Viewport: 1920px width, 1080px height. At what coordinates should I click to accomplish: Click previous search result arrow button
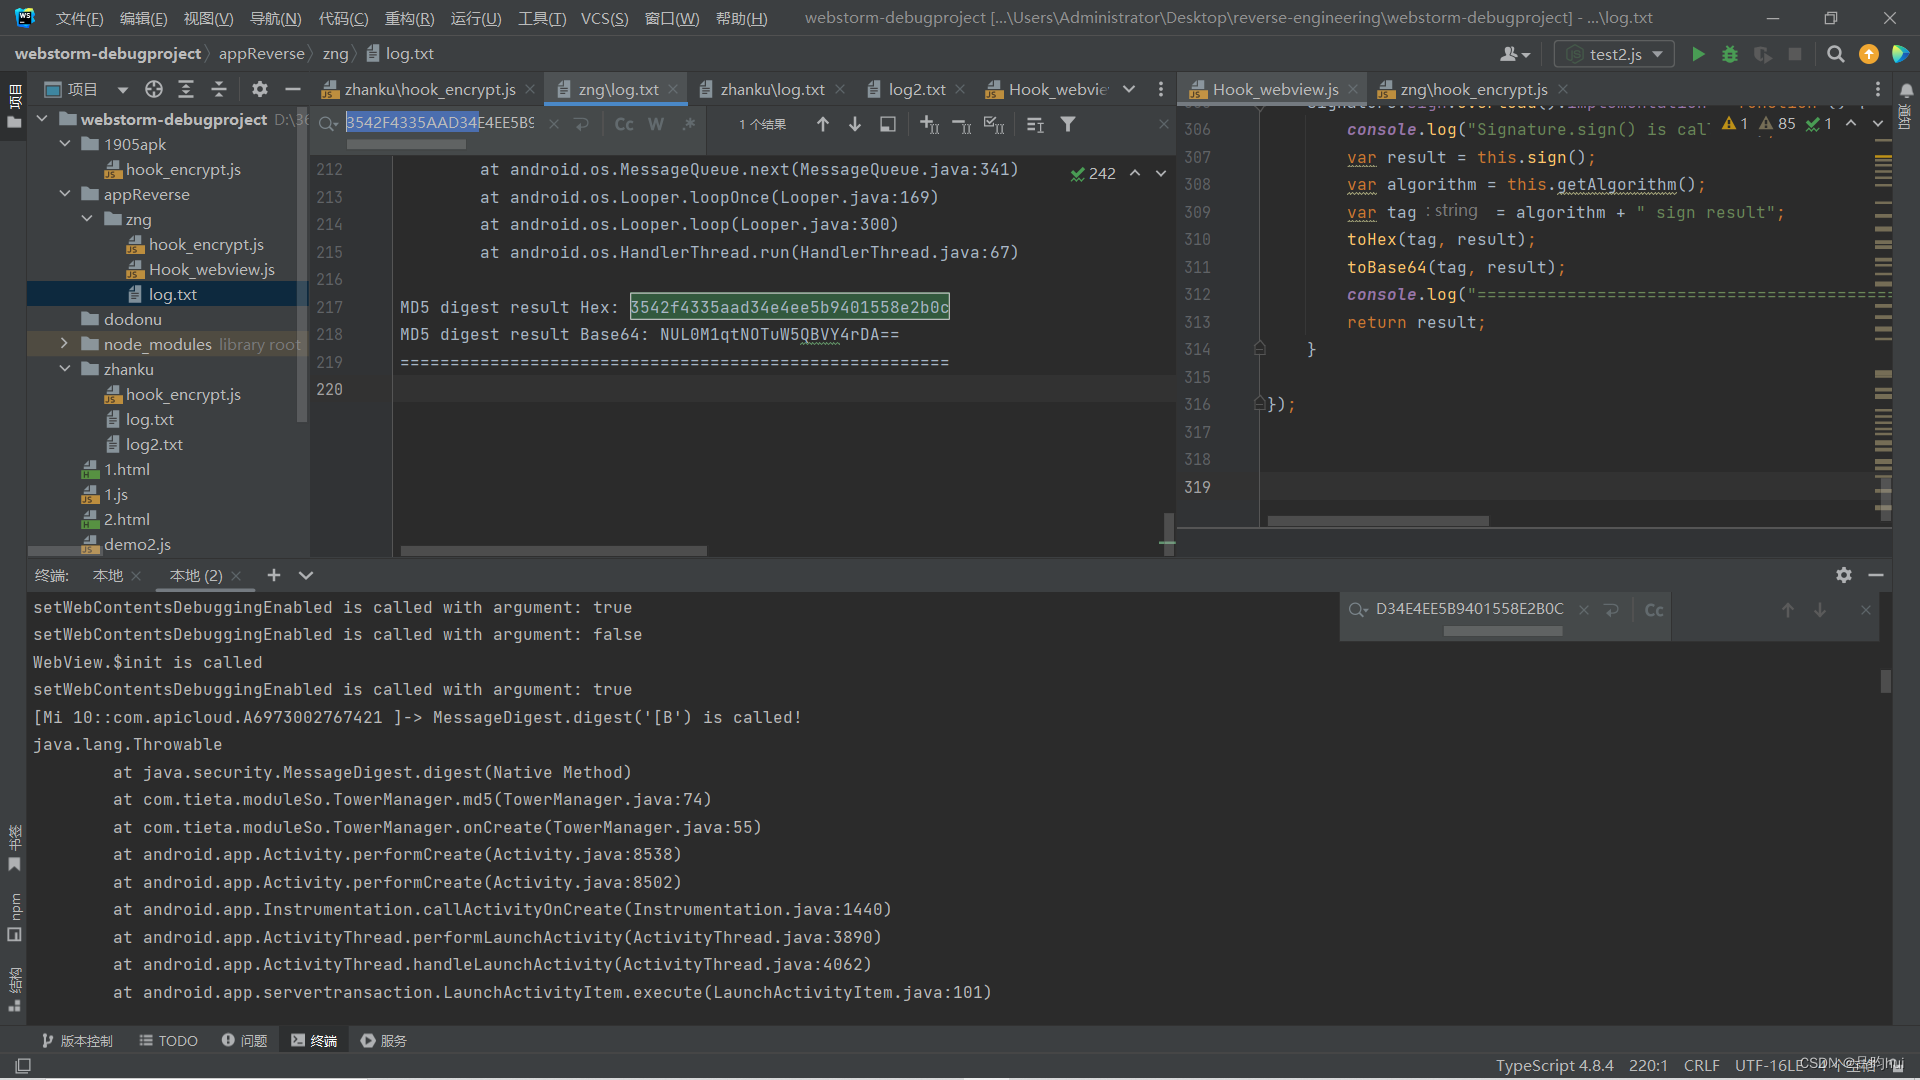(820, 124)
